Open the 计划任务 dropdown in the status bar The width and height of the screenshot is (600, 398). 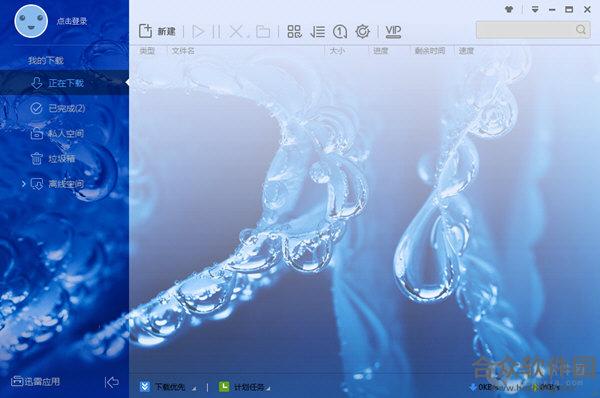[x=245, y=387]
